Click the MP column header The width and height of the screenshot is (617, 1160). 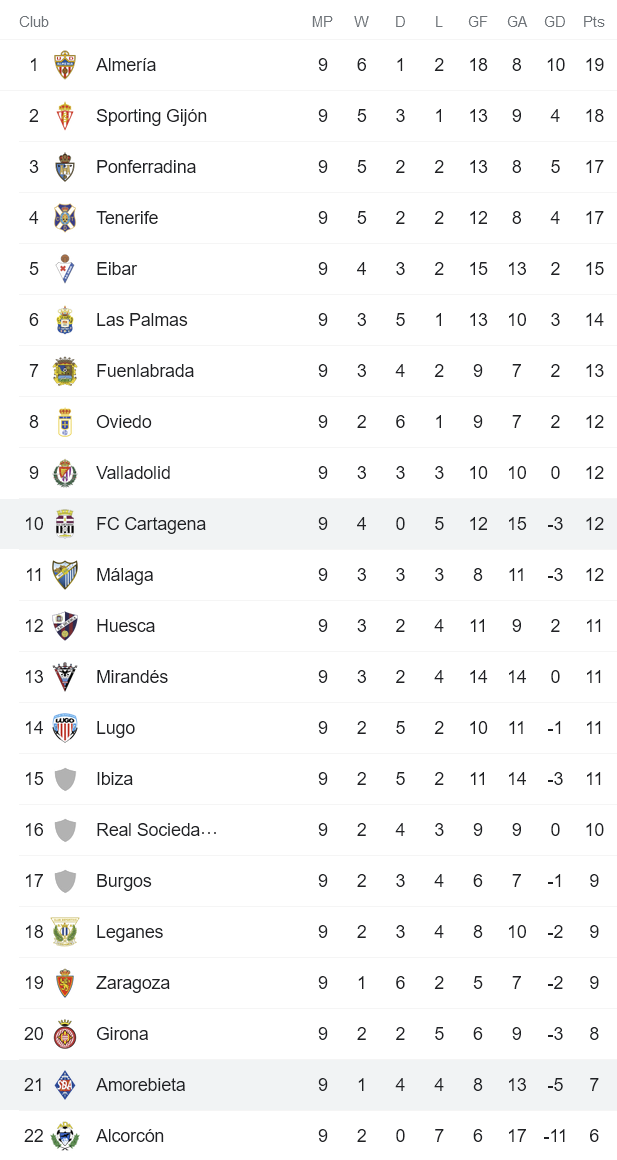(322, 22)
